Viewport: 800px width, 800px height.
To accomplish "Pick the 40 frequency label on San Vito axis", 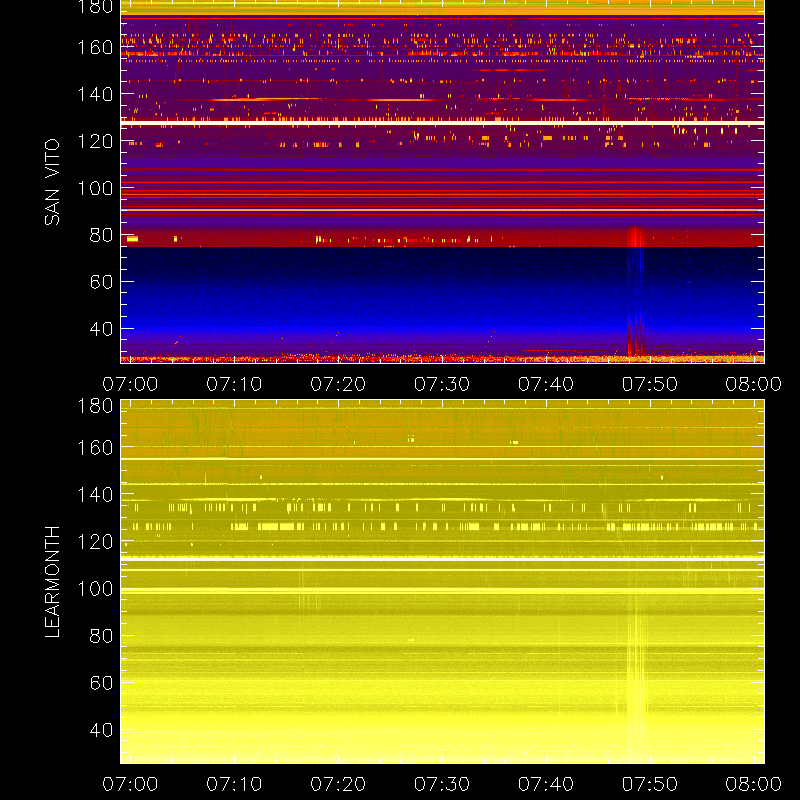I will pyautogui.click(x=101, y=329).
